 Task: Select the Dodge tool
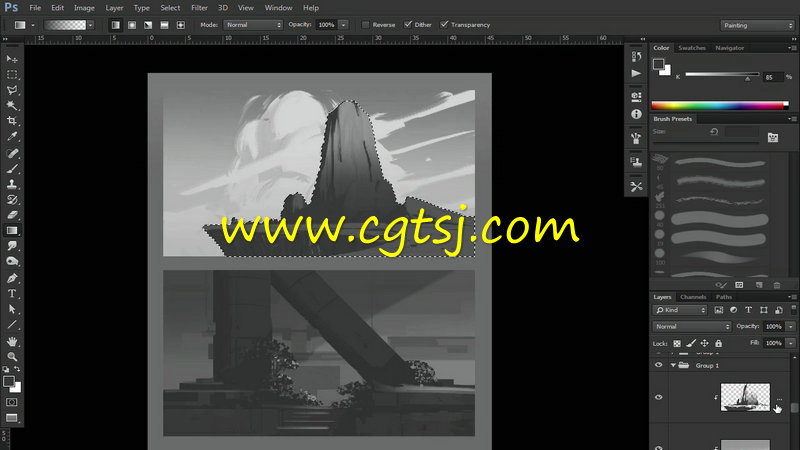click(x=12, y=261)
